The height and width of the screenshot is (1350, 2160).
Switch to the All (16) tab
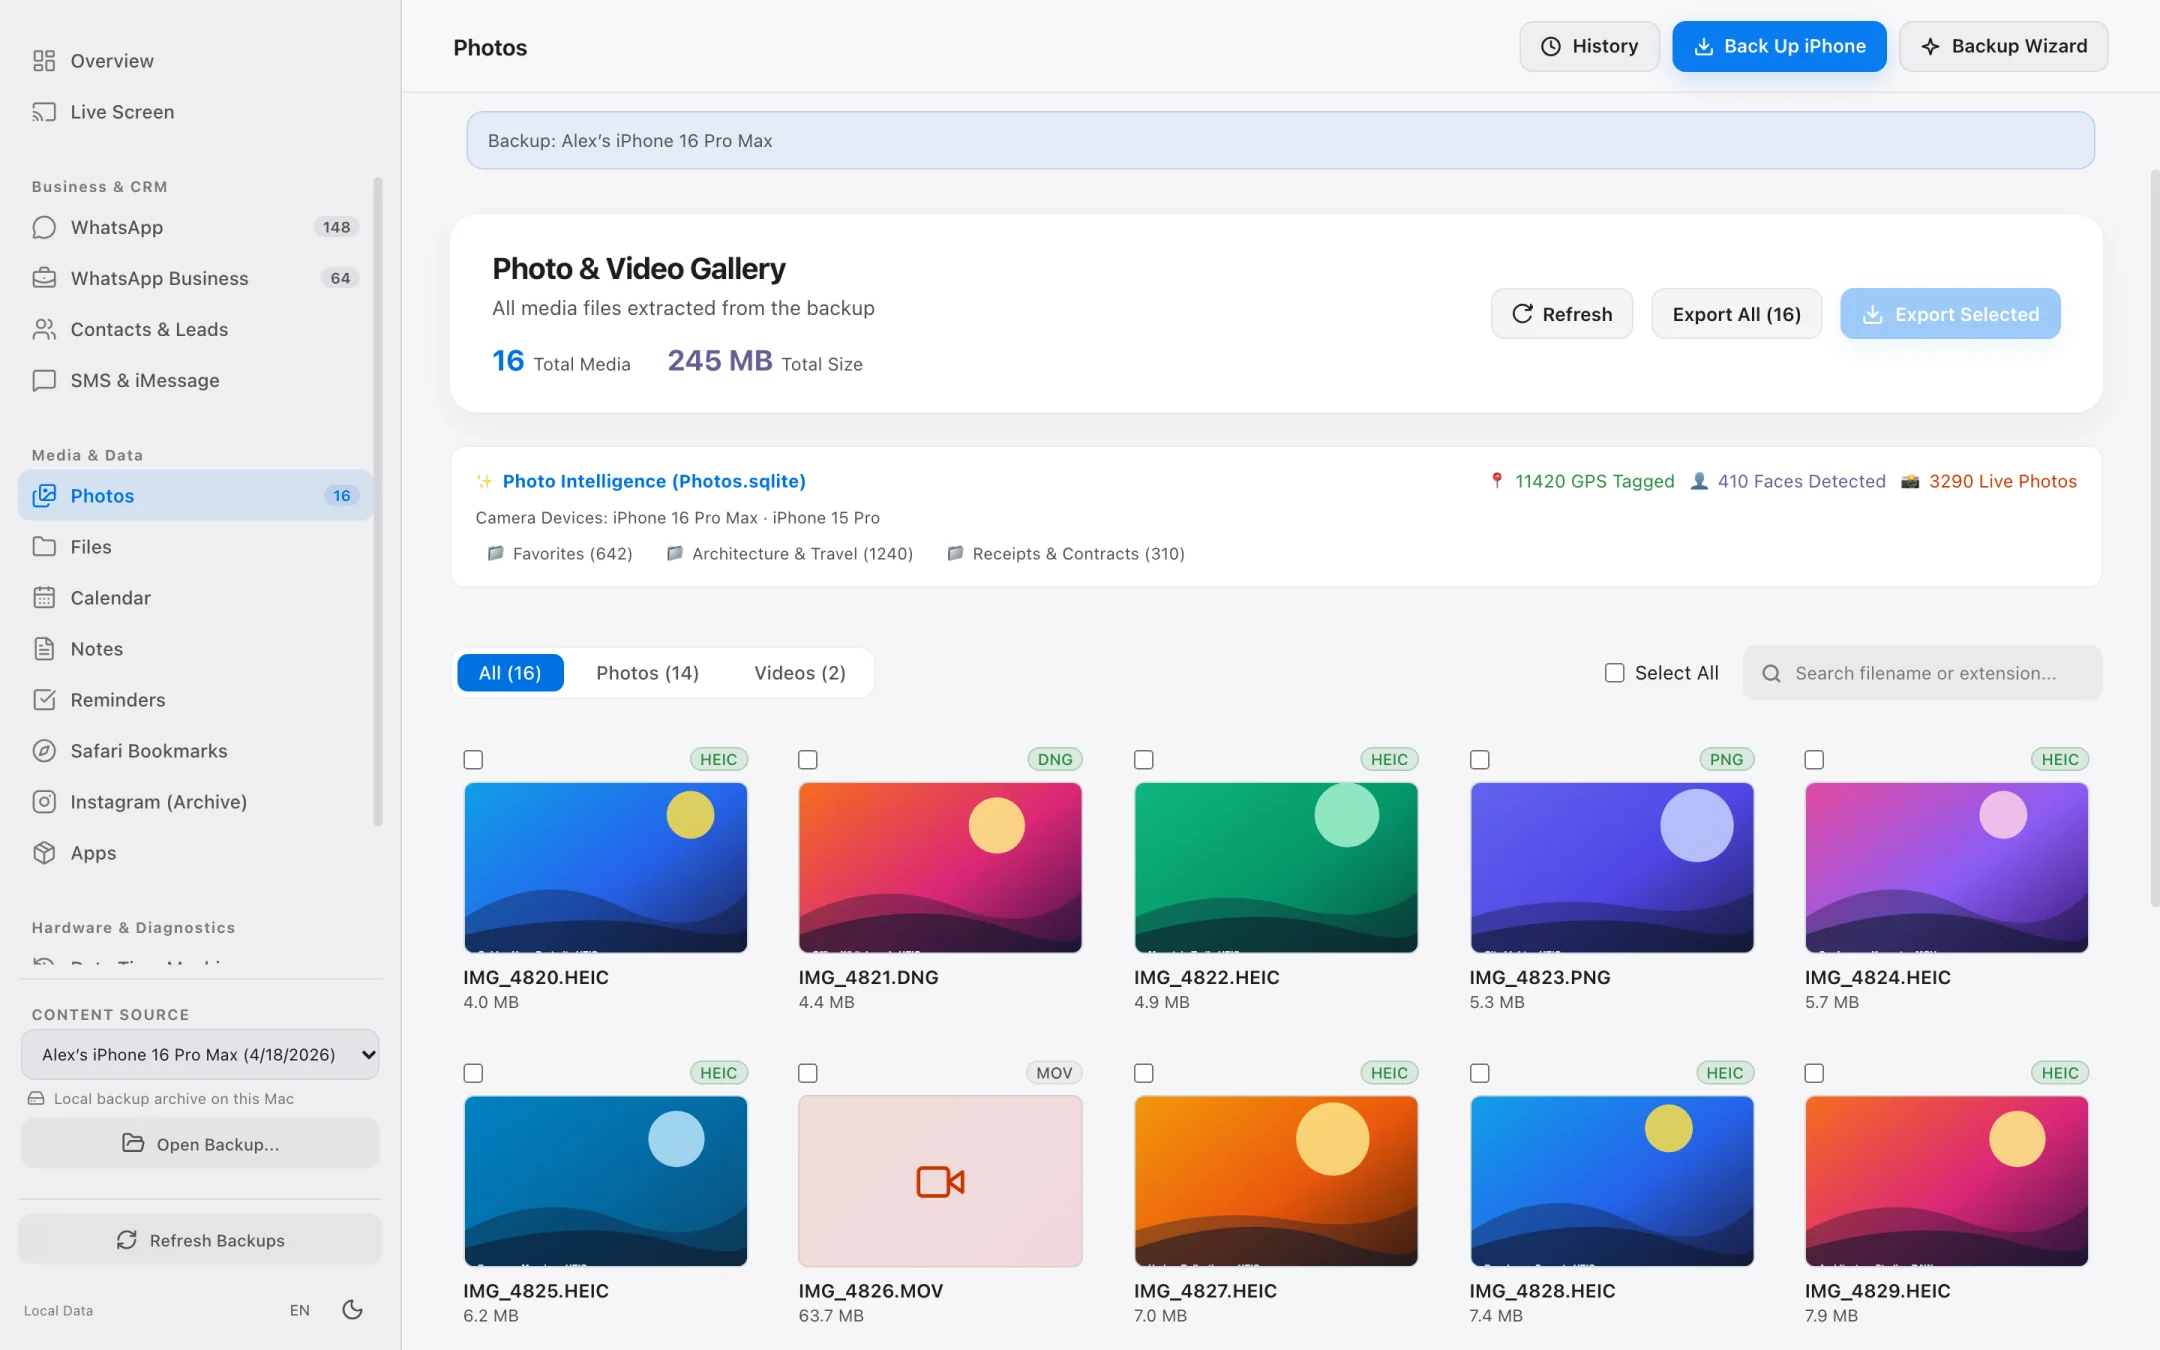point(510,672)
